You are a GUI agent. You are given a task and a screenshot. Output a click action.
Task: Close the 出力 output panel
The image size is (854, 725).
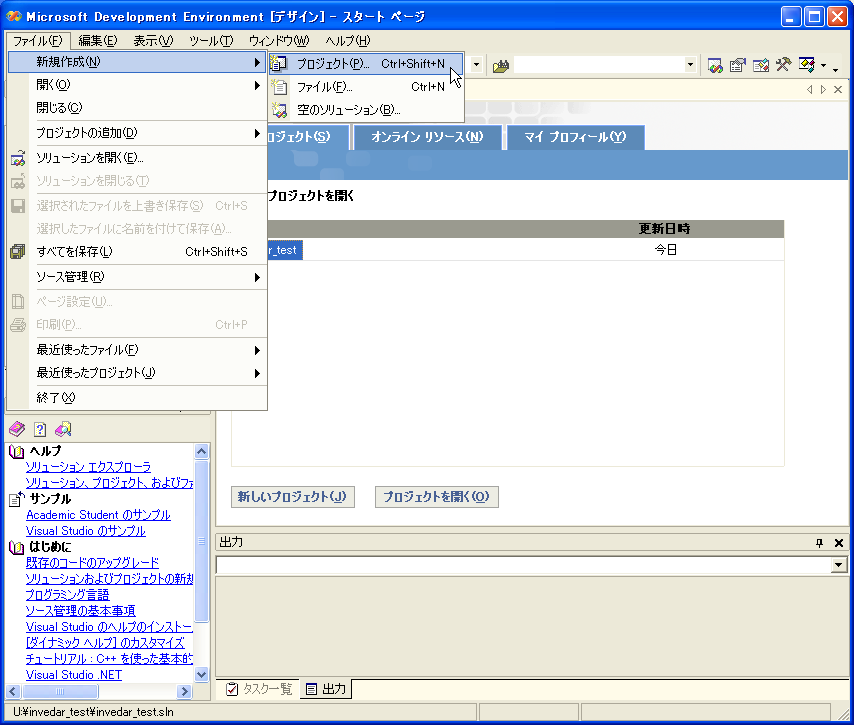click(839, 543)
